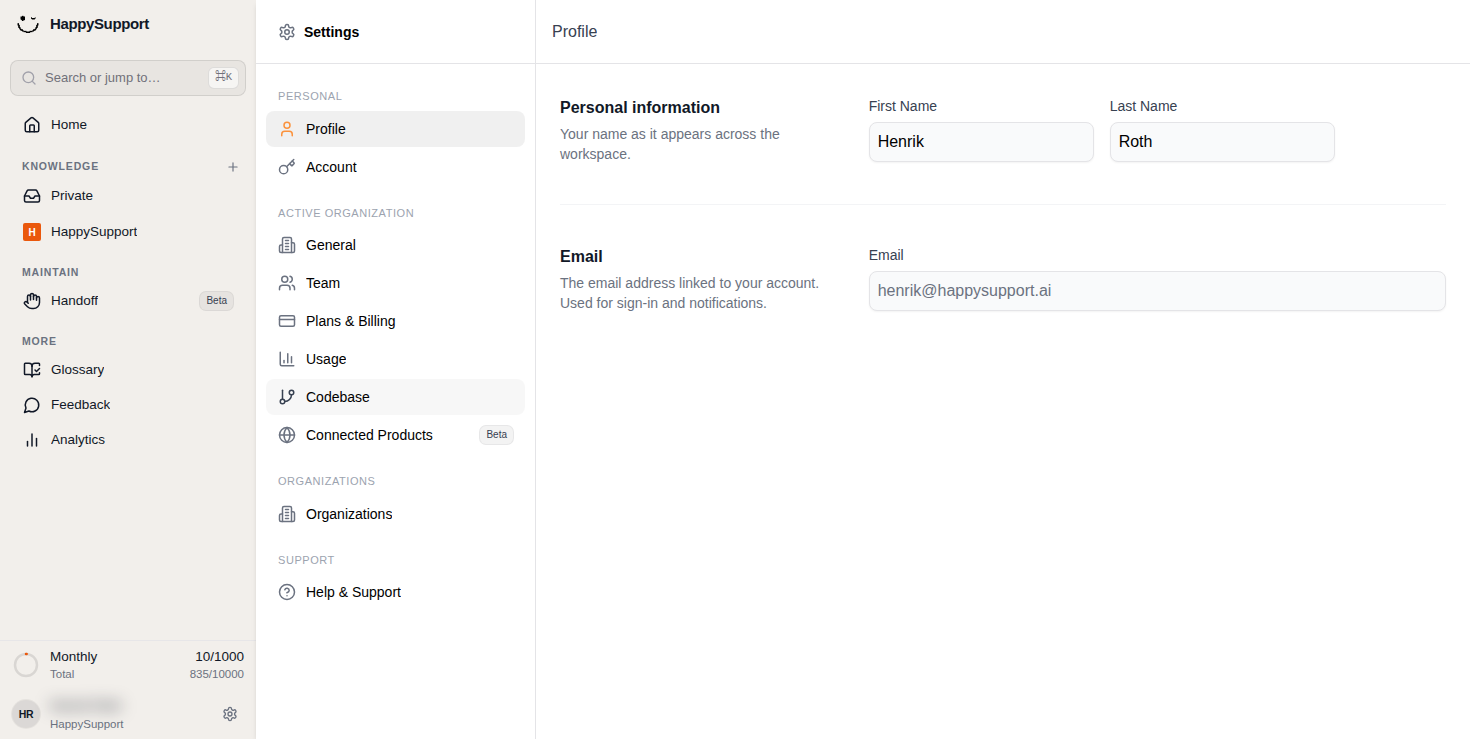The image size is (1470, 739).
Task: Open the Analytics page
Action: (x=128, y=440)
